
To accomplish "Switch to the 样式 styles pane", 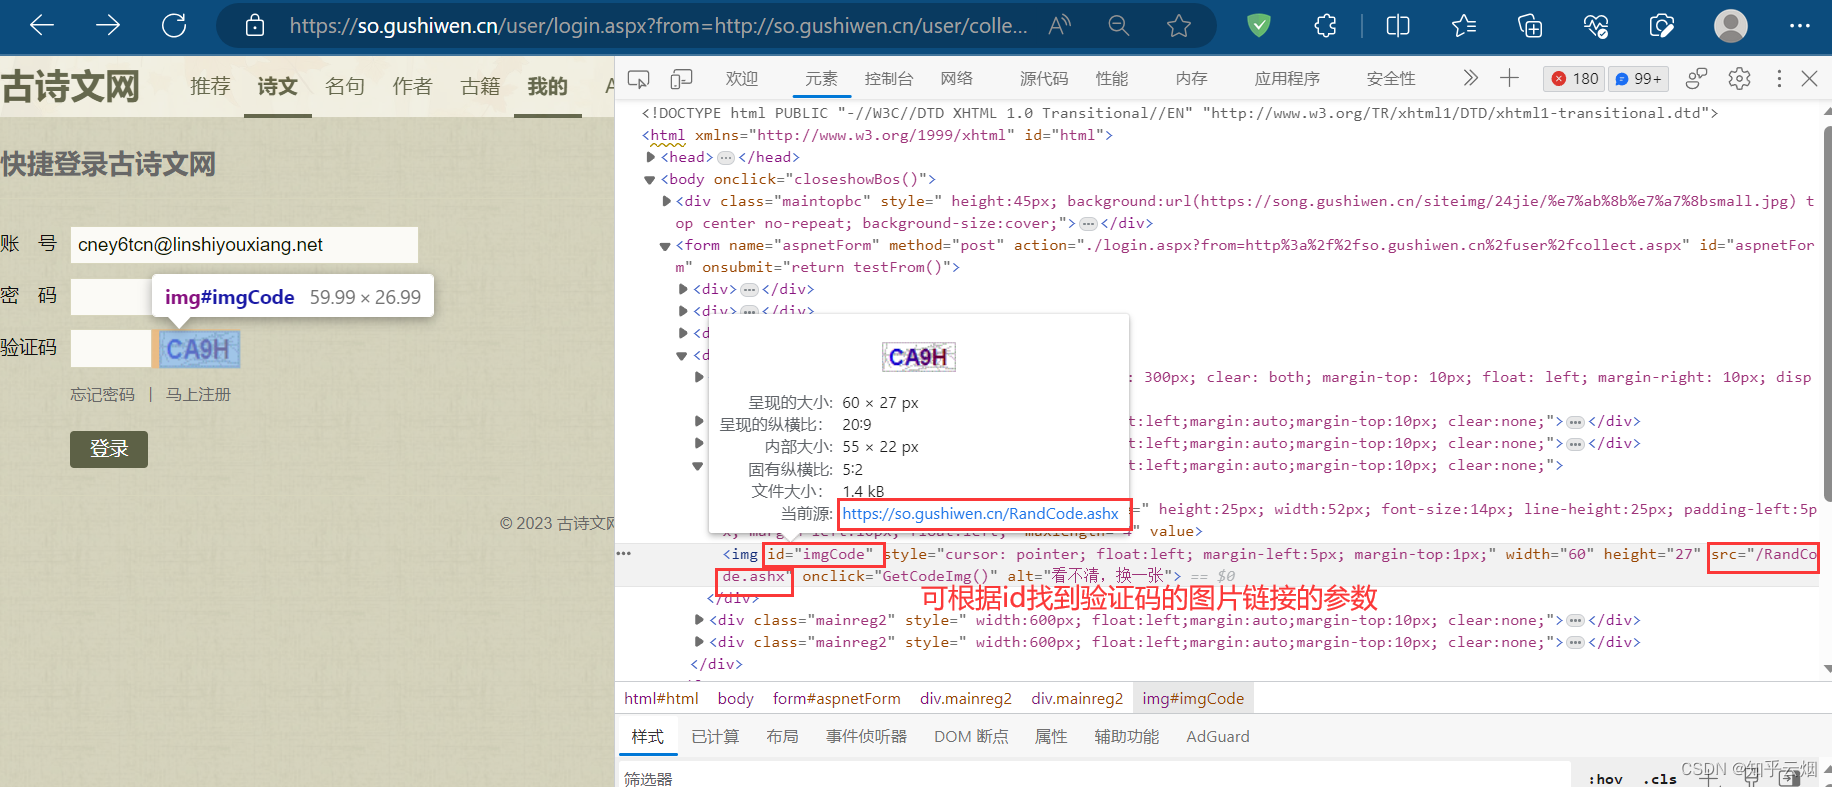I will (x=648, y=737).
